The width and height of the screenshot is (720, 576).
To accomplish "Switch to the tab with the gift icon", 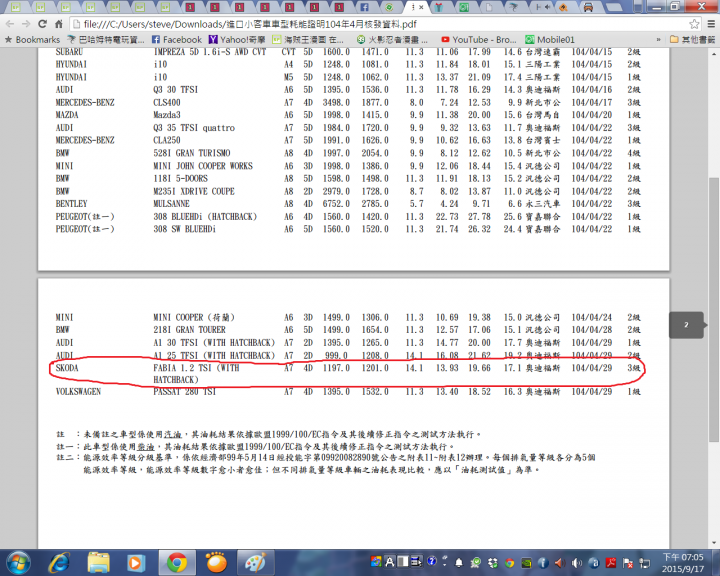I will point(439,7).
